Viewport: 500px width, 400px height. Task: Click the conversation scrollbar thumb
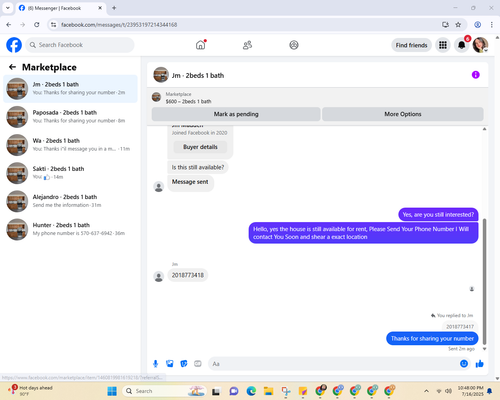(x=484, y=282)
